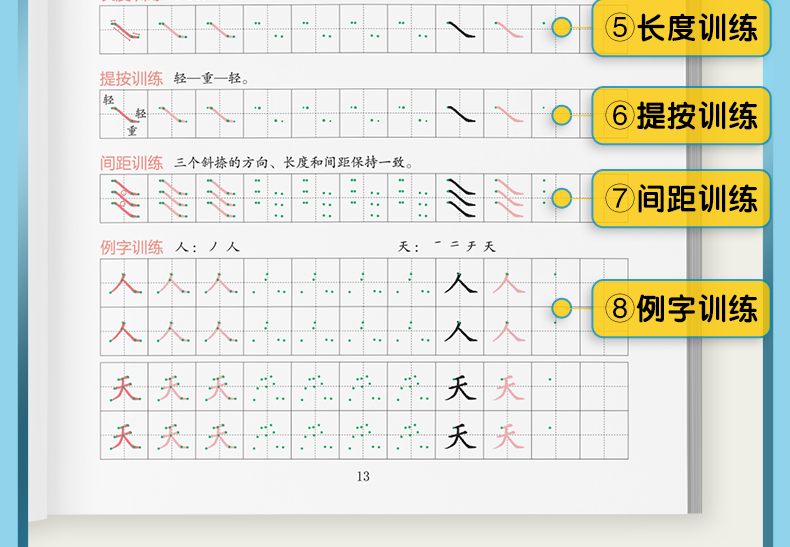Image resolution: width=790 pixels, height=547 pixels.
Task: Click the 三个斜捺 spacing instruction sentence
Action: click(293, 162)
